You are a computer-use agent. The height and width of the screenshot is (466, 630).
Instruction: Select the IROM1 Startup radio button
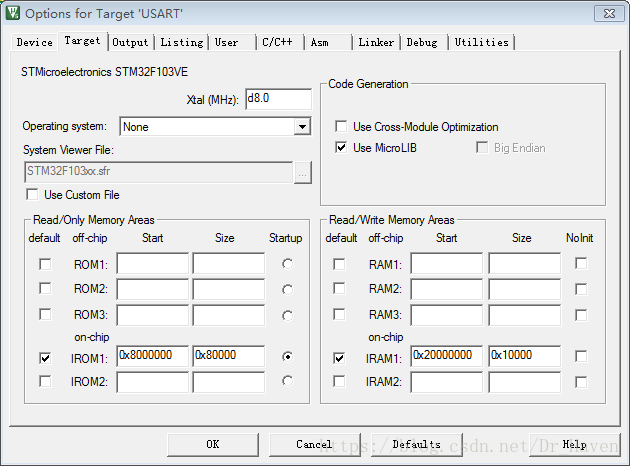click(288, 357)
